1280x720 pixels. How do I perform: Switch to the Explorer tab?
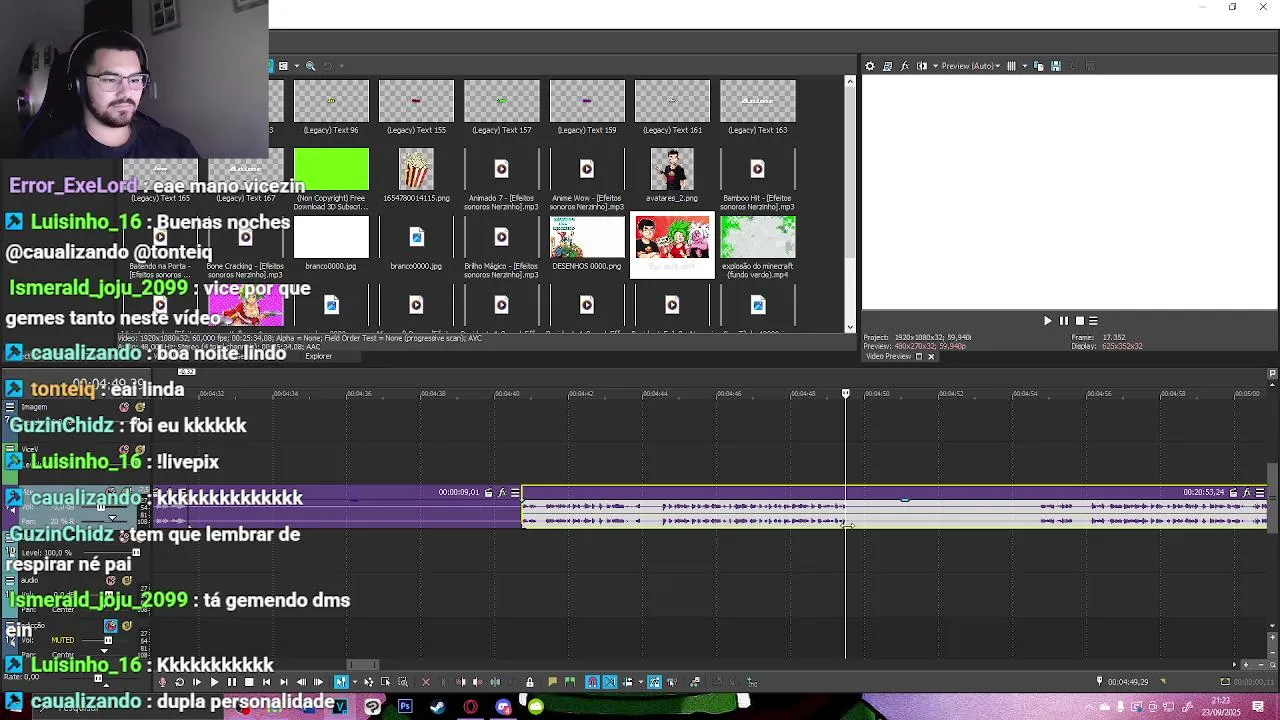[x=319, y=357]
